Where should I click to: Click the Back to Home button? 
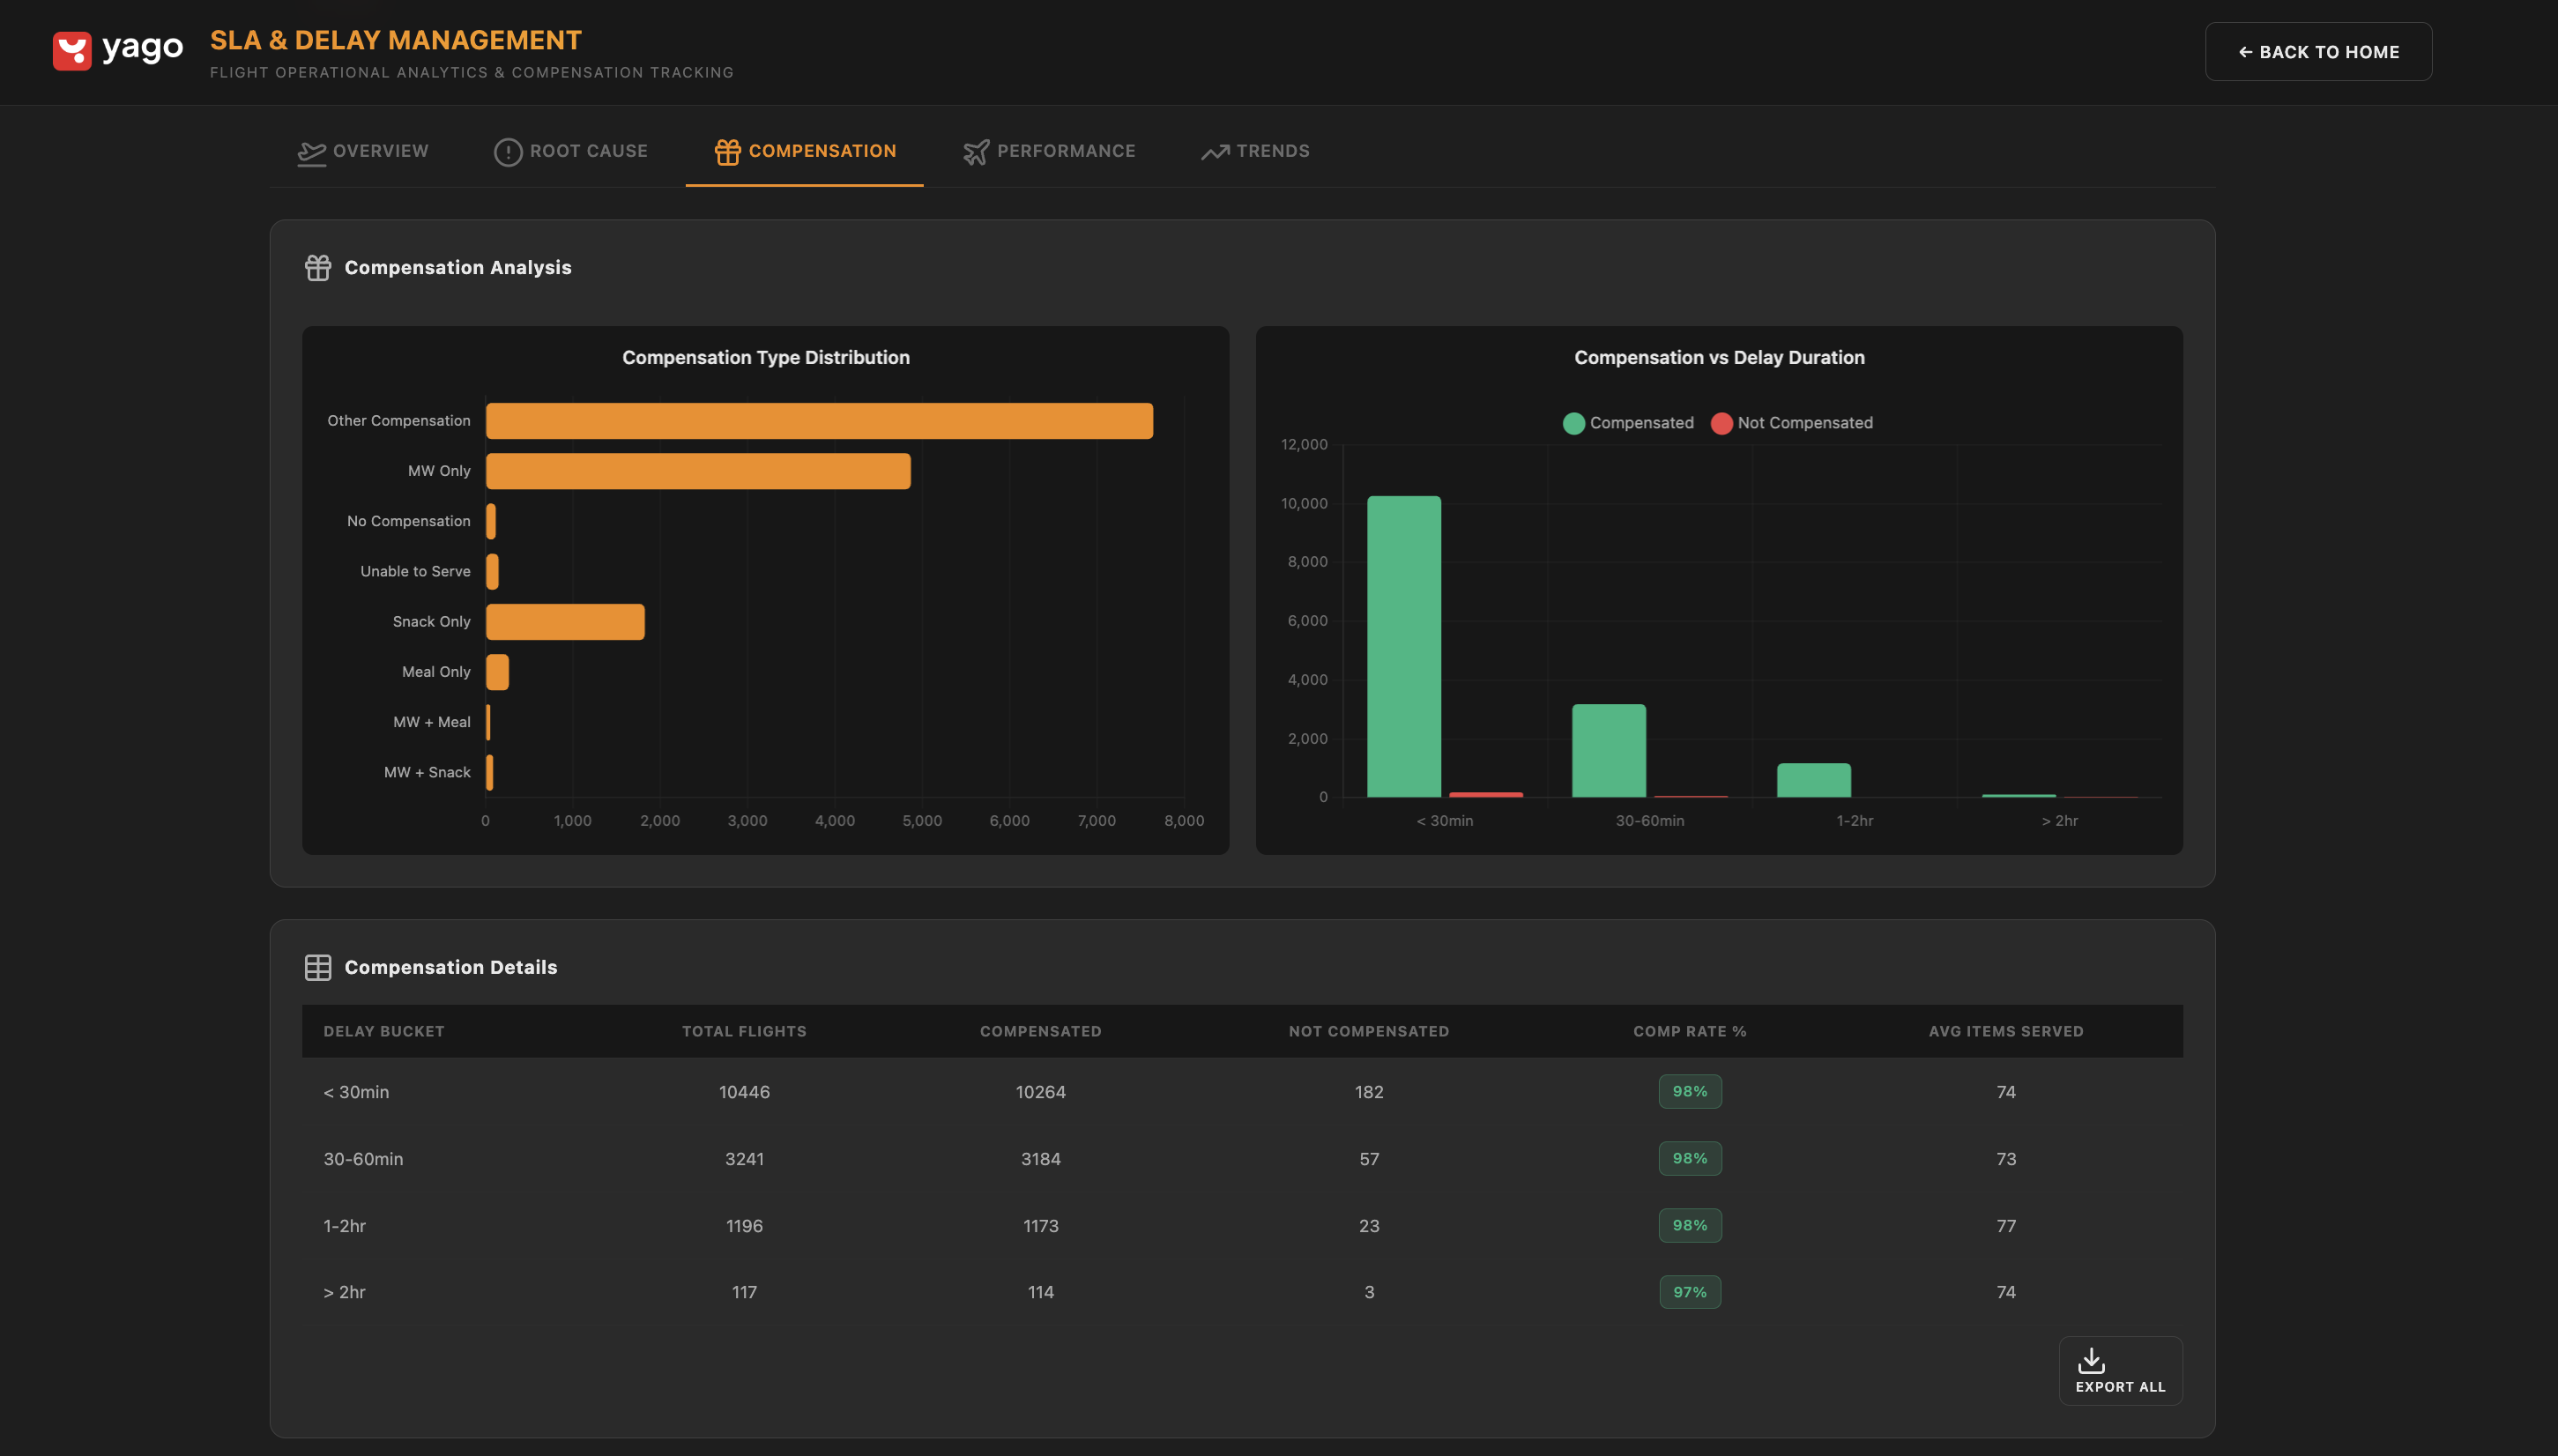[2318, 51]
